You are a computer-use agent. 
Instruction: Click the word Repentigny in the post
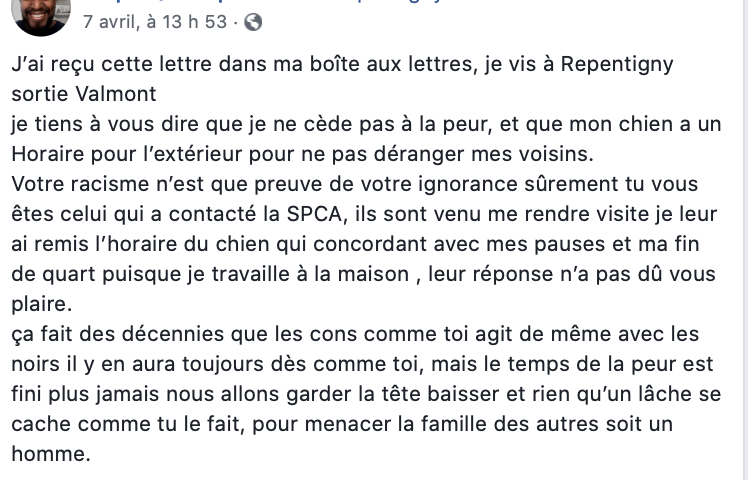(x=617, y=64)
